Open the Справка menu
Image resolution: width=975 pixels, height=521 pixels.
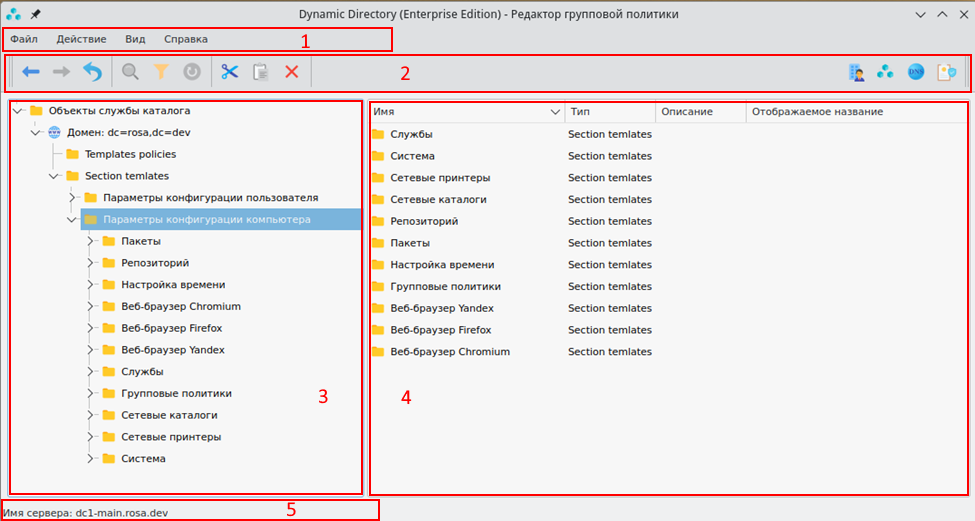click(x=185, y=39)
